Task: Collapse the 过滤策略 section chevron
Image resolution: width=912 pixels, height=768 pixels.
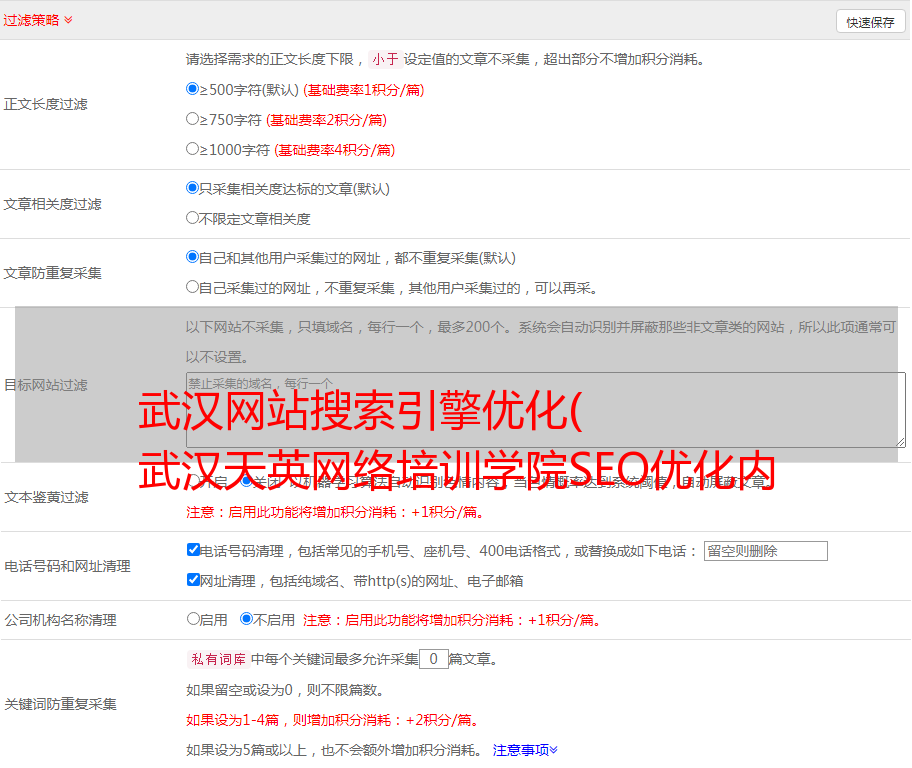Action: 68,20
